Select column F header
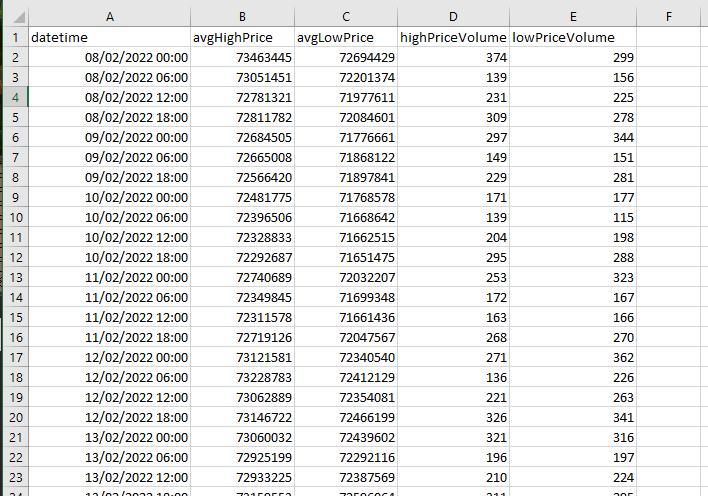The height and width of the screenshot is (496, 708). pyautogui.click(x=669, y=17)
